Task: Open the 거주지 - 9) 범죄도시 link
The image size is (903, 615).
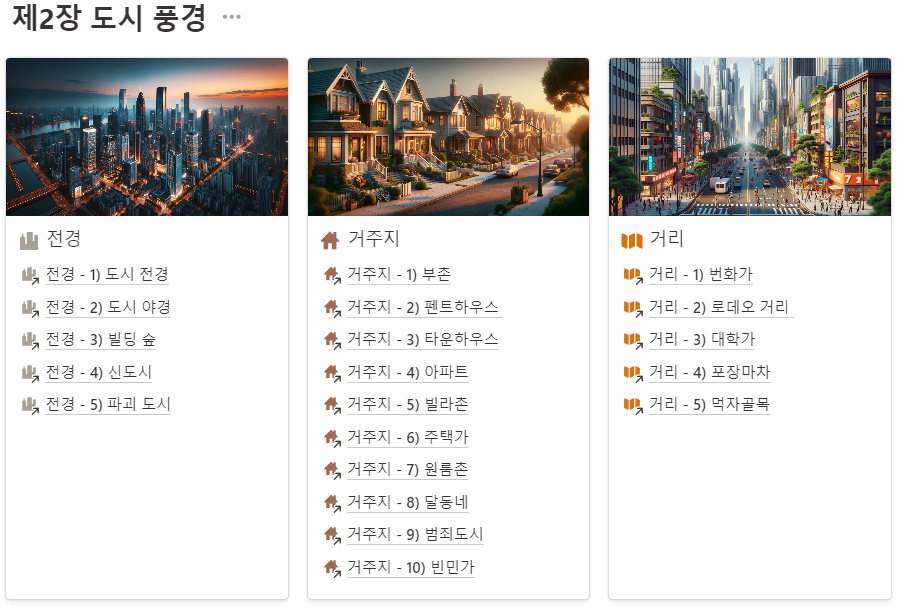Action: [415, 535]
